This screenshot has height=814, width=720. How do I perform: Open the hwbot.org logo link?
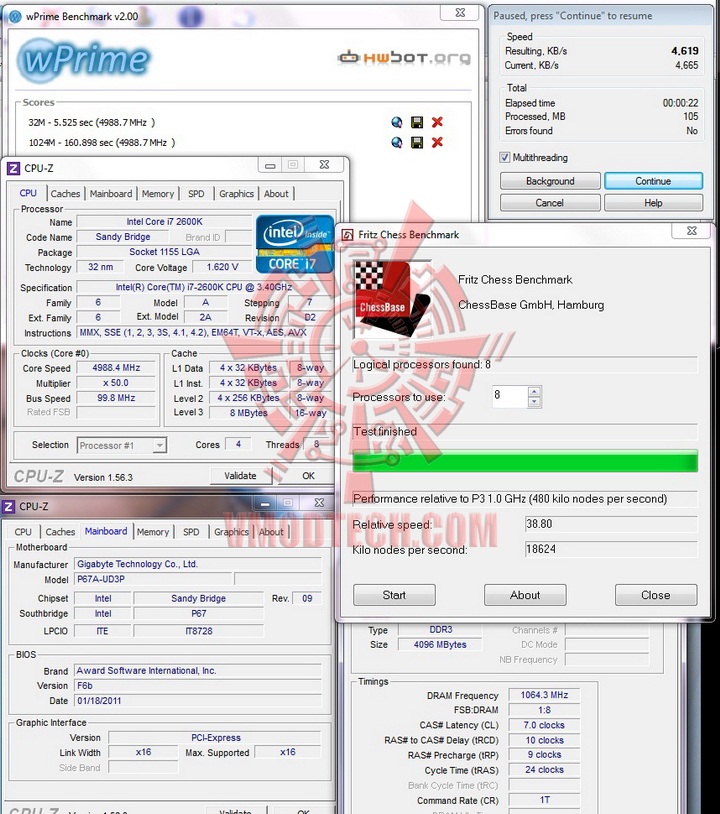click(404, 58)
